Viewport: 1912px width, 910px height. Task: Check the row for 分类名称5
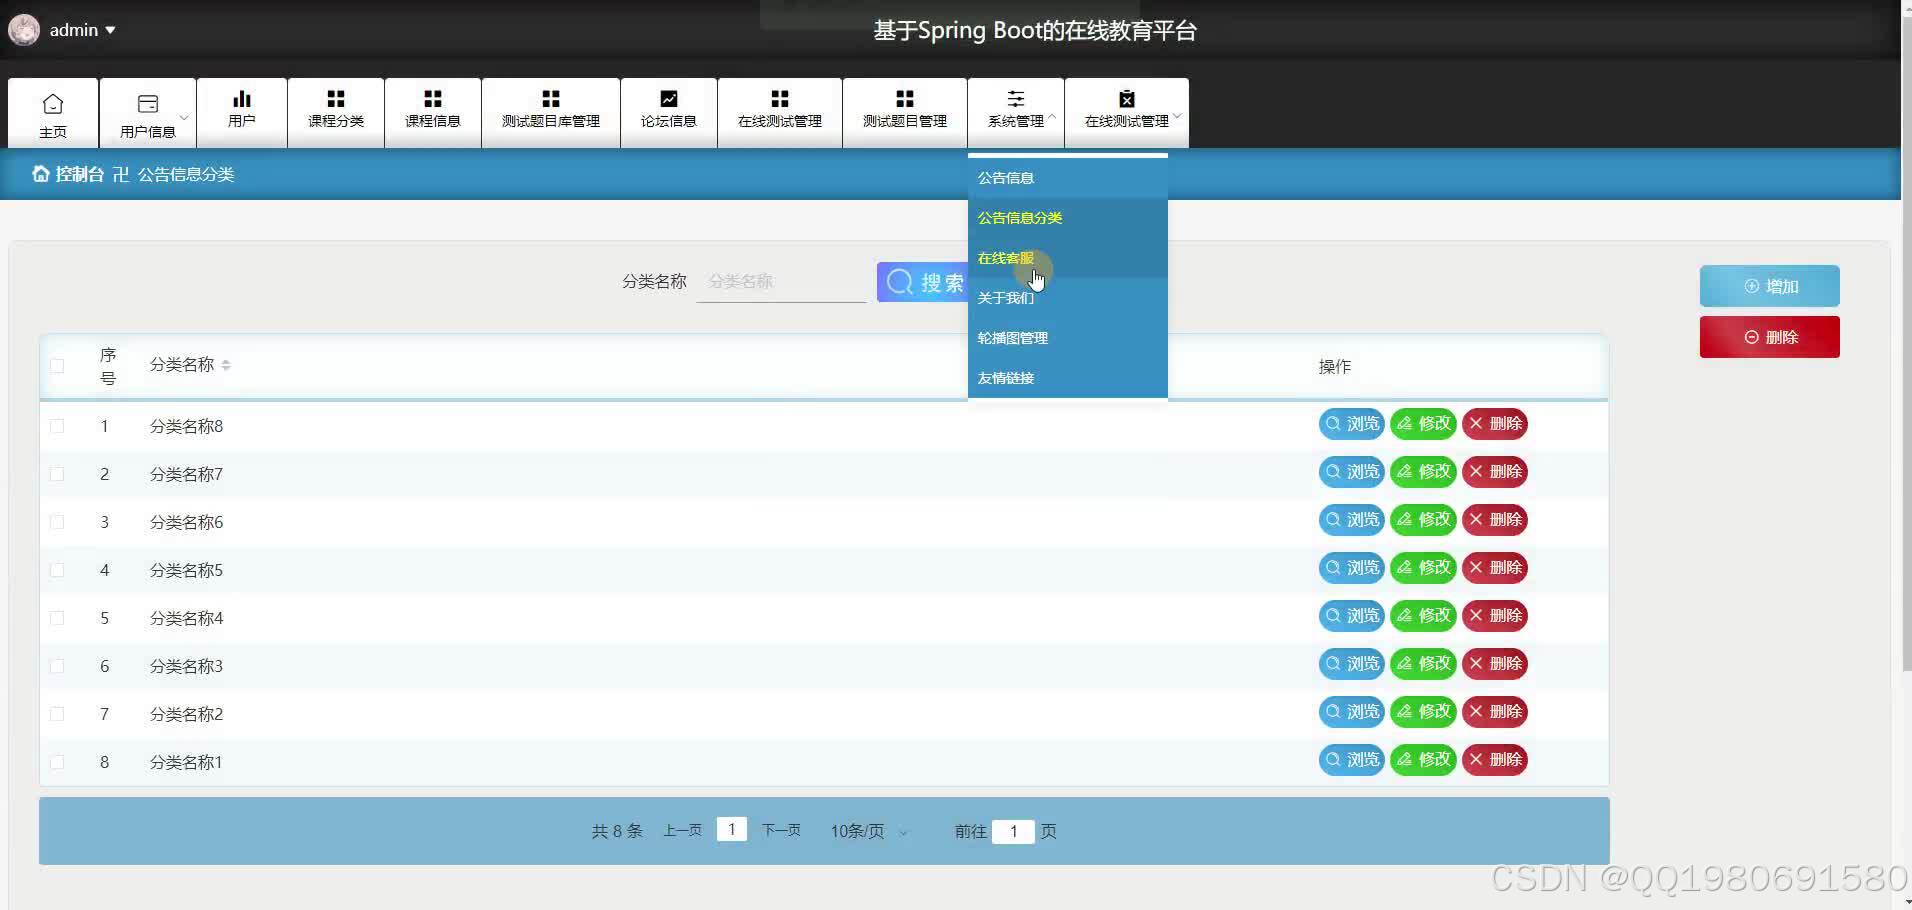pyautogui.click(x=57, y=570)
